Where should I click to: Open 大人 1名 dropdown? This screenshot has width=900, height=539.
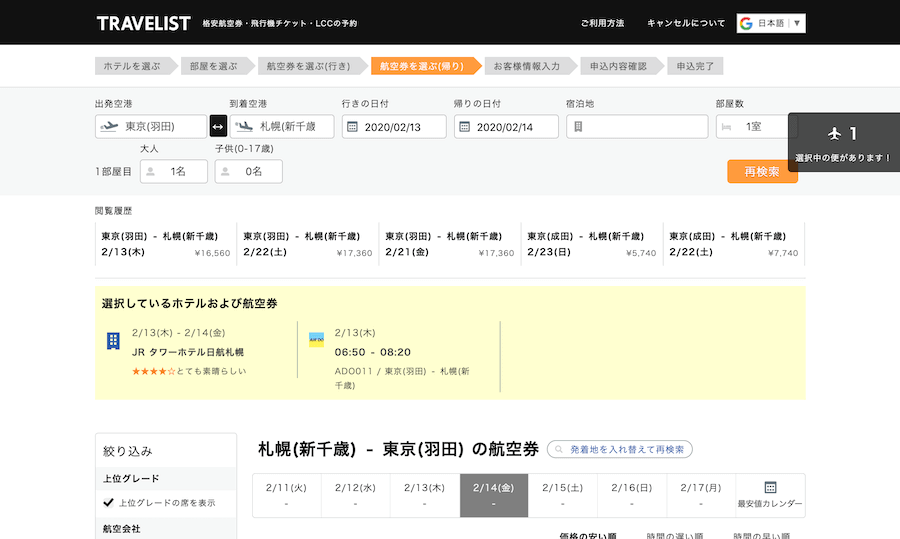point(174,172)
